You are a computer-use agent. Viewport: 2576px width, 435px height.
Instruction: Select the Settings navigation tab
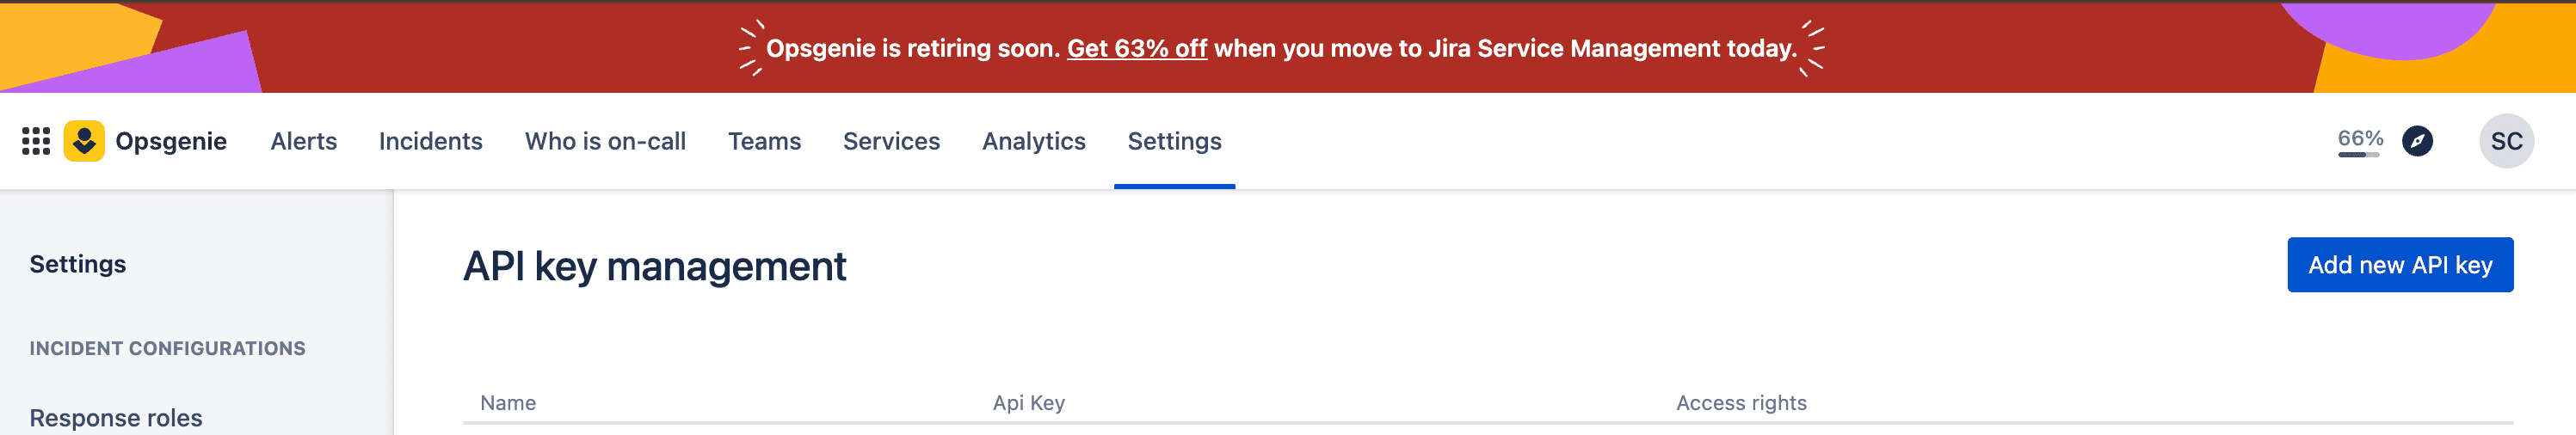pyautogui.click(x=1174, y=141)
